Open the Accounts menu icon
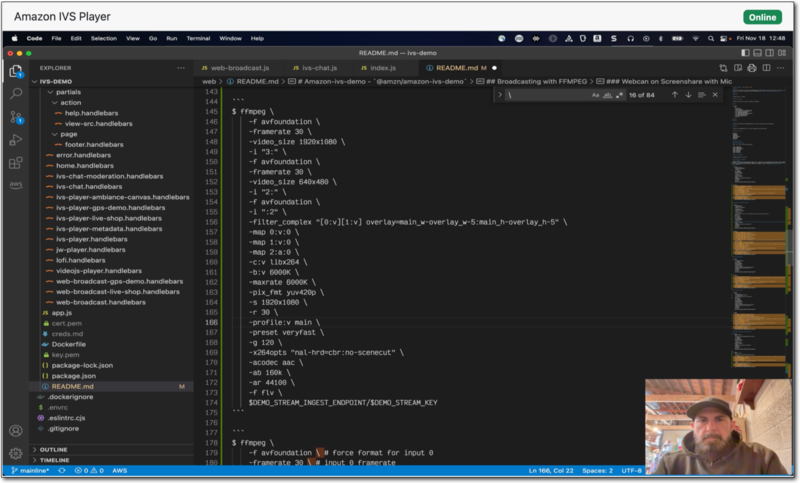 point(16,431)
